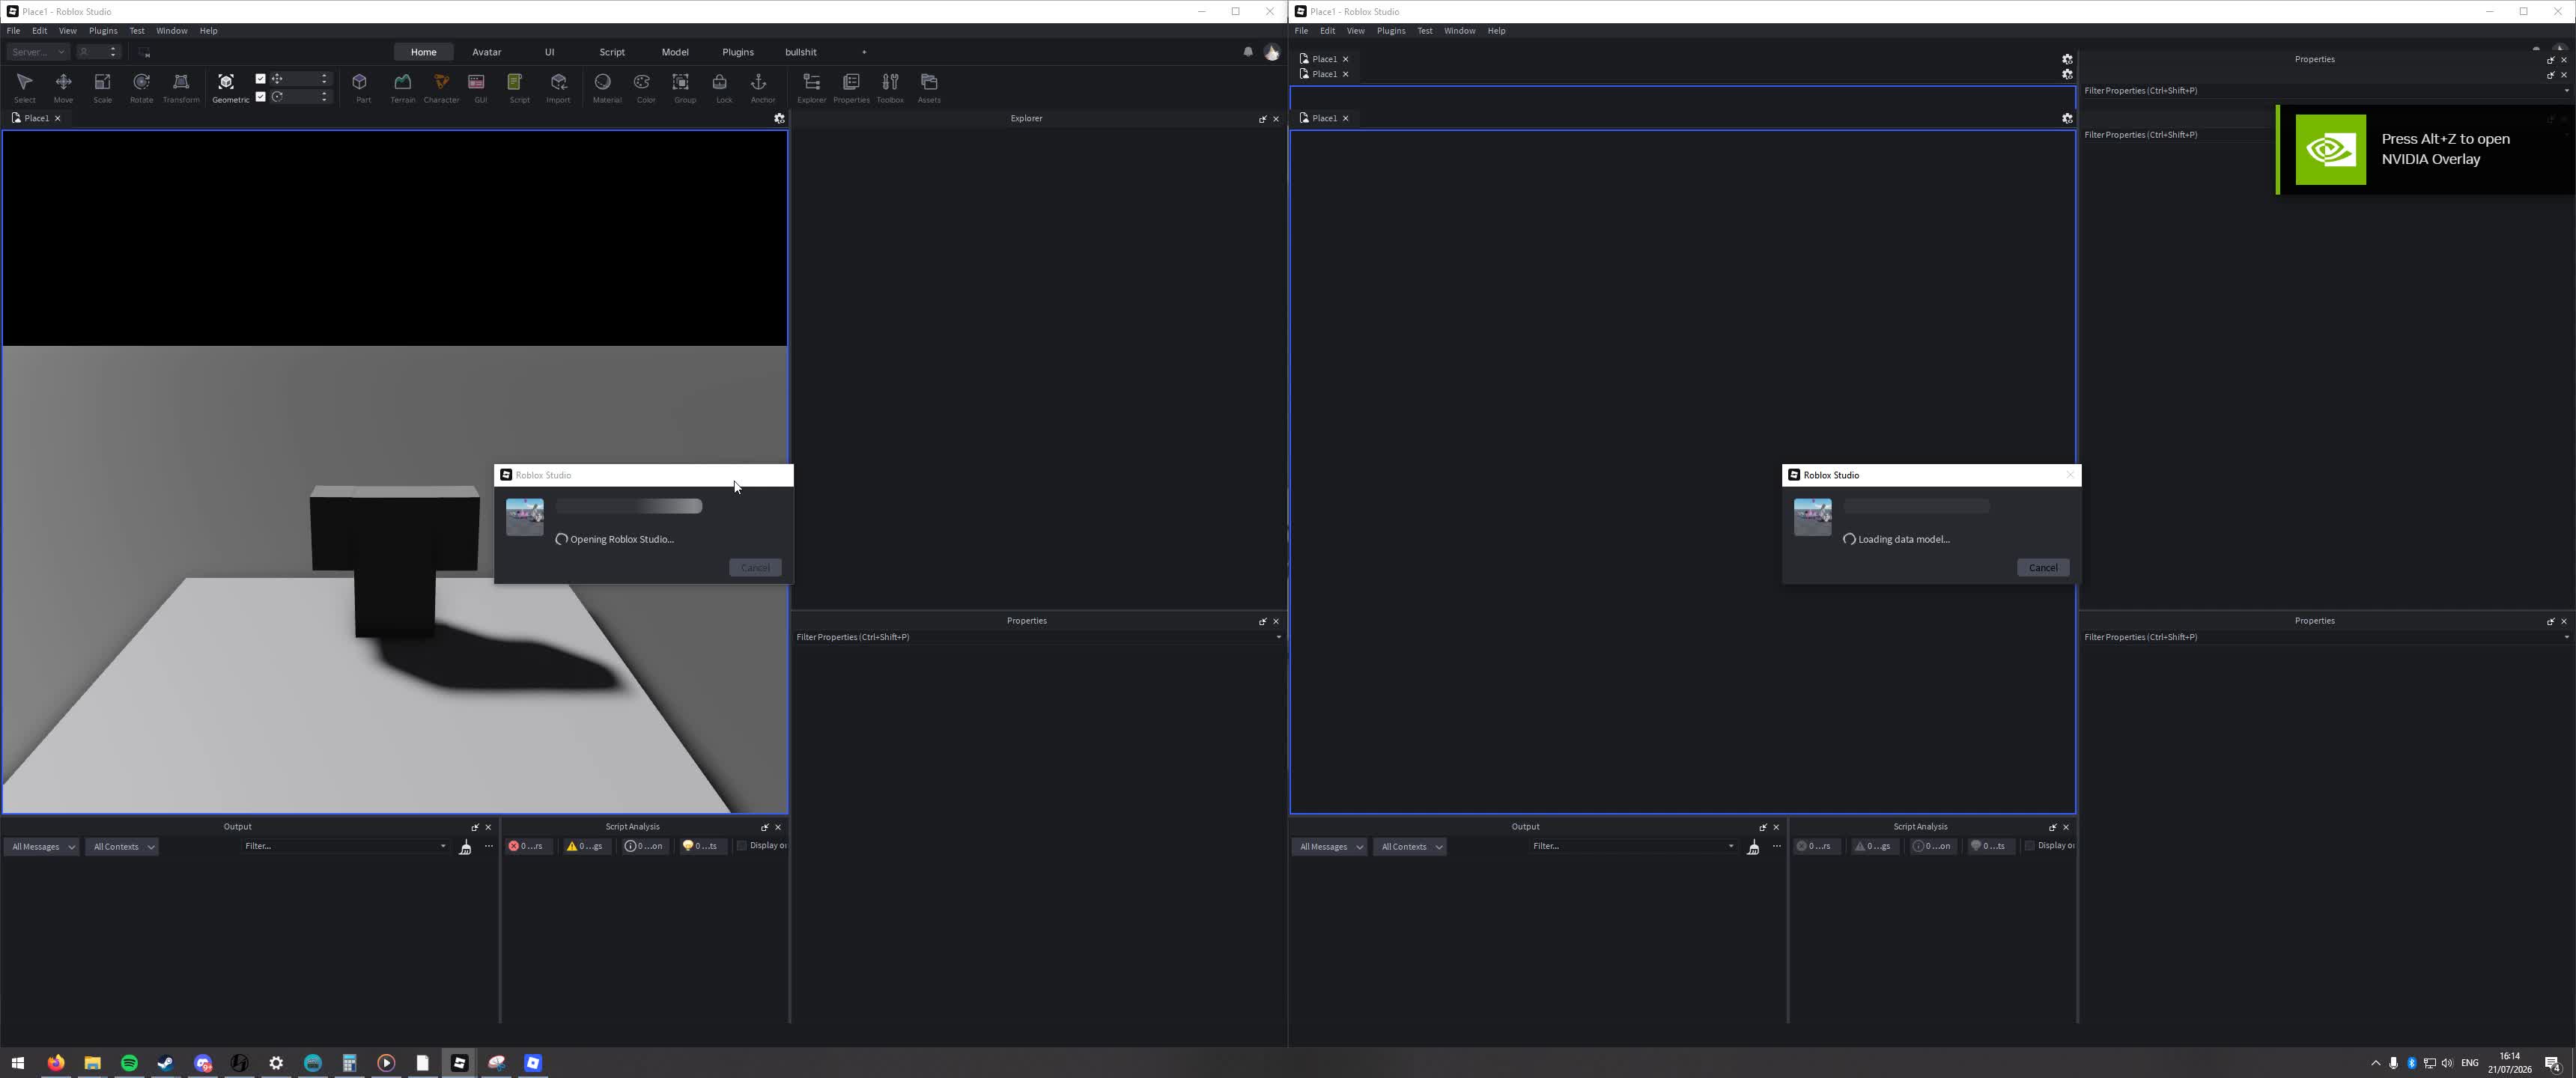2576x1078 pixels.
Task: Cancel the Loading data model dialog
Action: (x=2043, y=568)
